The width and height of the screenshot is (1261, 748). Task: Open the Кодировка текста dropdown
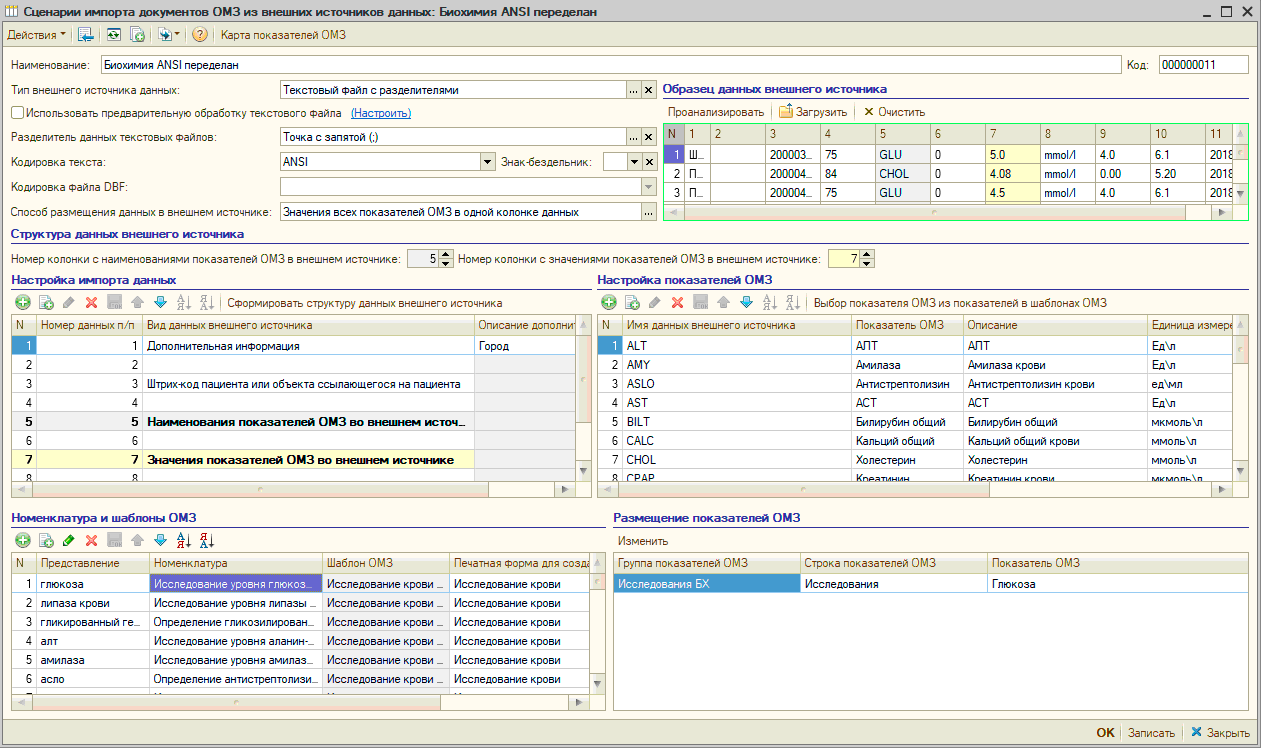488,161
